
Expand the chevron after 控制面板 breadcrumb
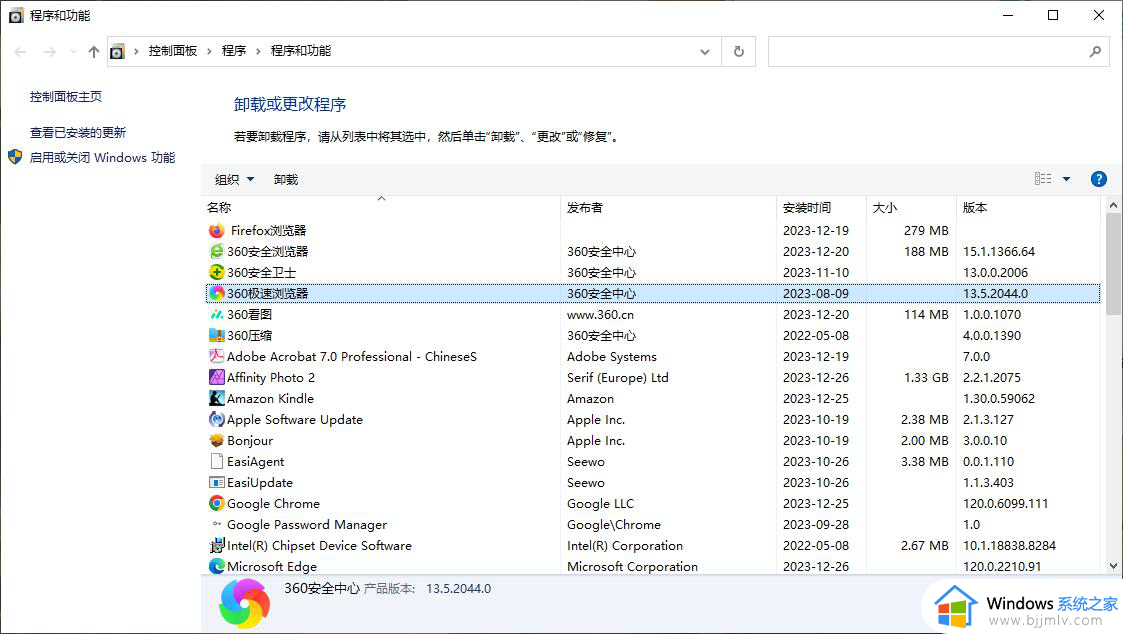(x=209, y=52)
